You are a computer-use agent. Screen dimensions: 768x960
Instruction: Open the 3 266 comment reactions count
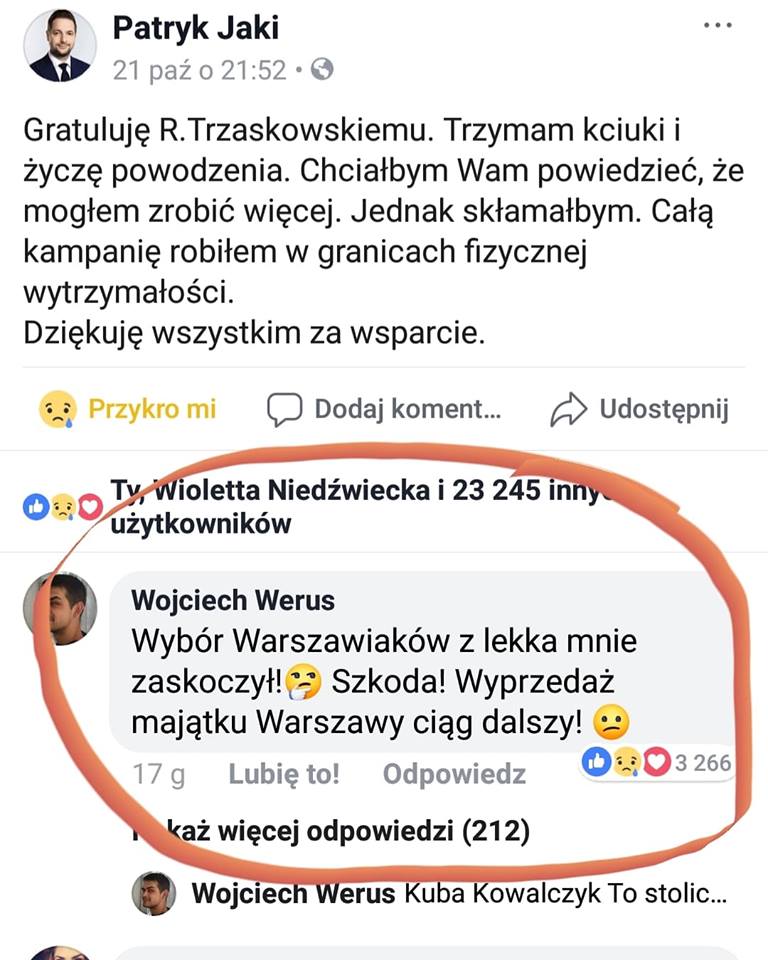(703, 763)
